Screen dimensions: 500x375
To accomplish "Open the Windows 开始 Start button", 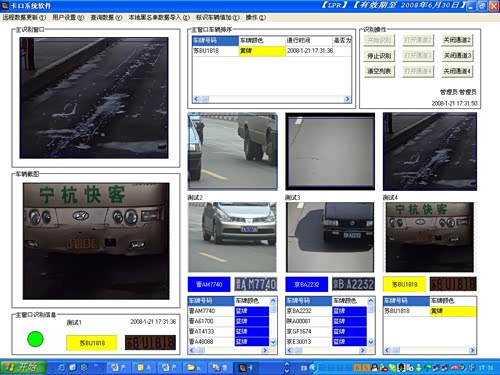I will pyautogui.click(x=23, y=367).
